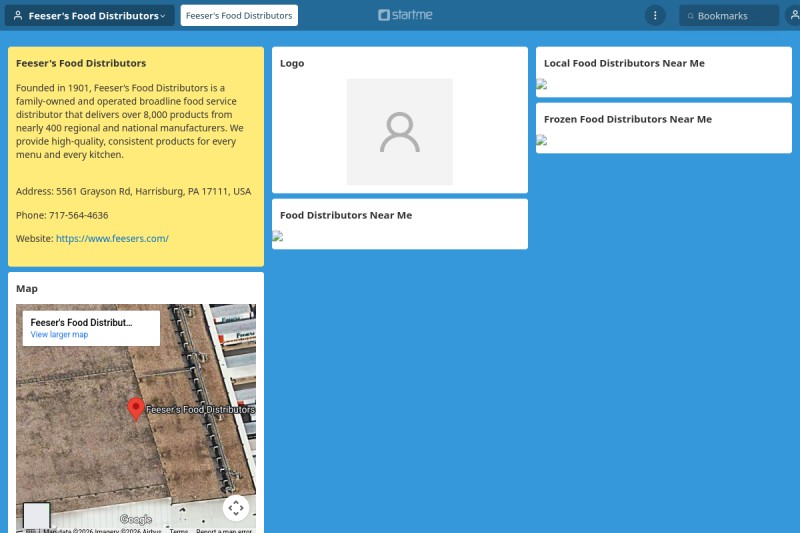Click the start.me logo
Image resolution: width=800 pixels, height=533 pixels.
(x=405, y=15)
